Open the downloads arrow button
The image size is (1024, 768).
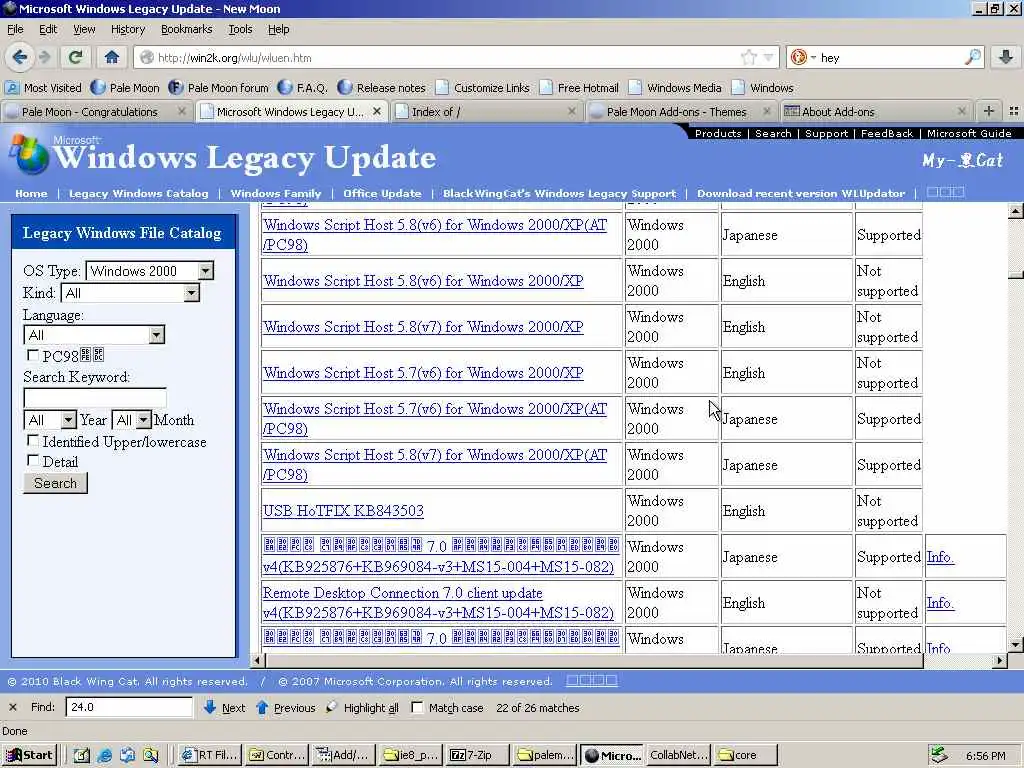pos(1006,57)
